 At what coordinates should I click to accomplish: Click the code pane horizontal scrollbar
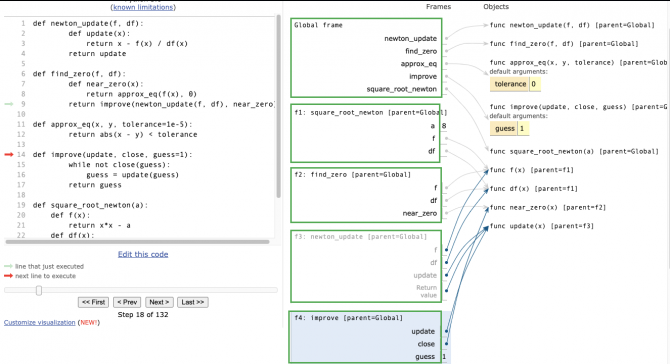click(138, 242)
